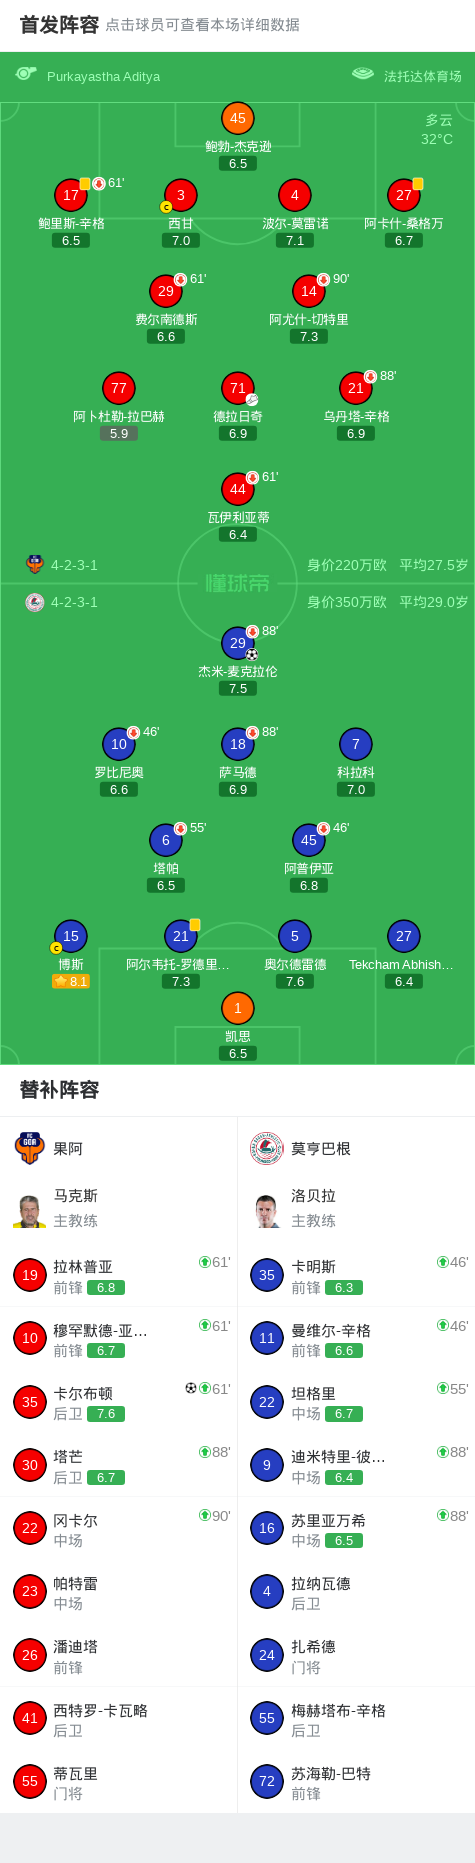Screen dimensions: 475x1863
Task: Select substitute 卡尔布顿 with the goal icon
Action: point(118,1402)
